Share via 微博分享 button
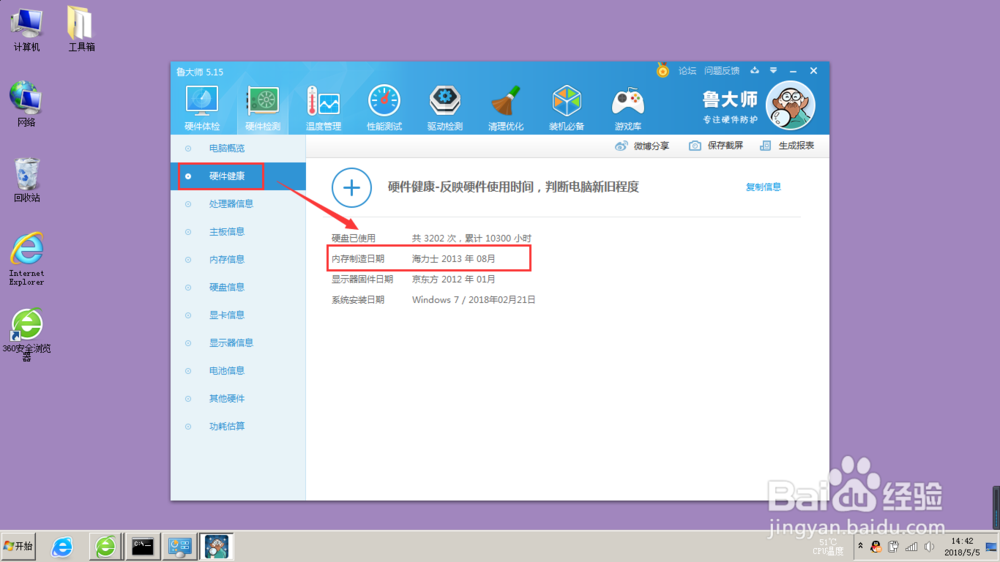 click(642, 145)
